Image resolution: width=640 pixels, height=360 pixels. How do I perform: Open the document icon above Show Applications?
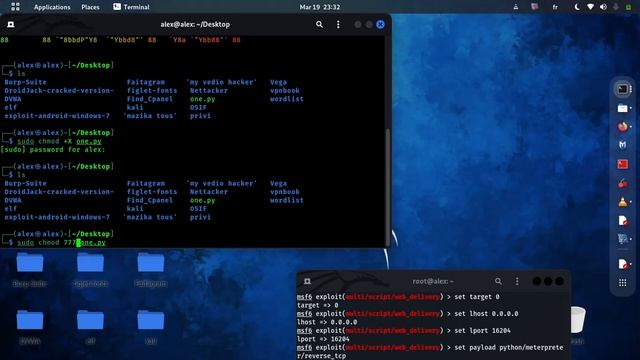point(622,264)
